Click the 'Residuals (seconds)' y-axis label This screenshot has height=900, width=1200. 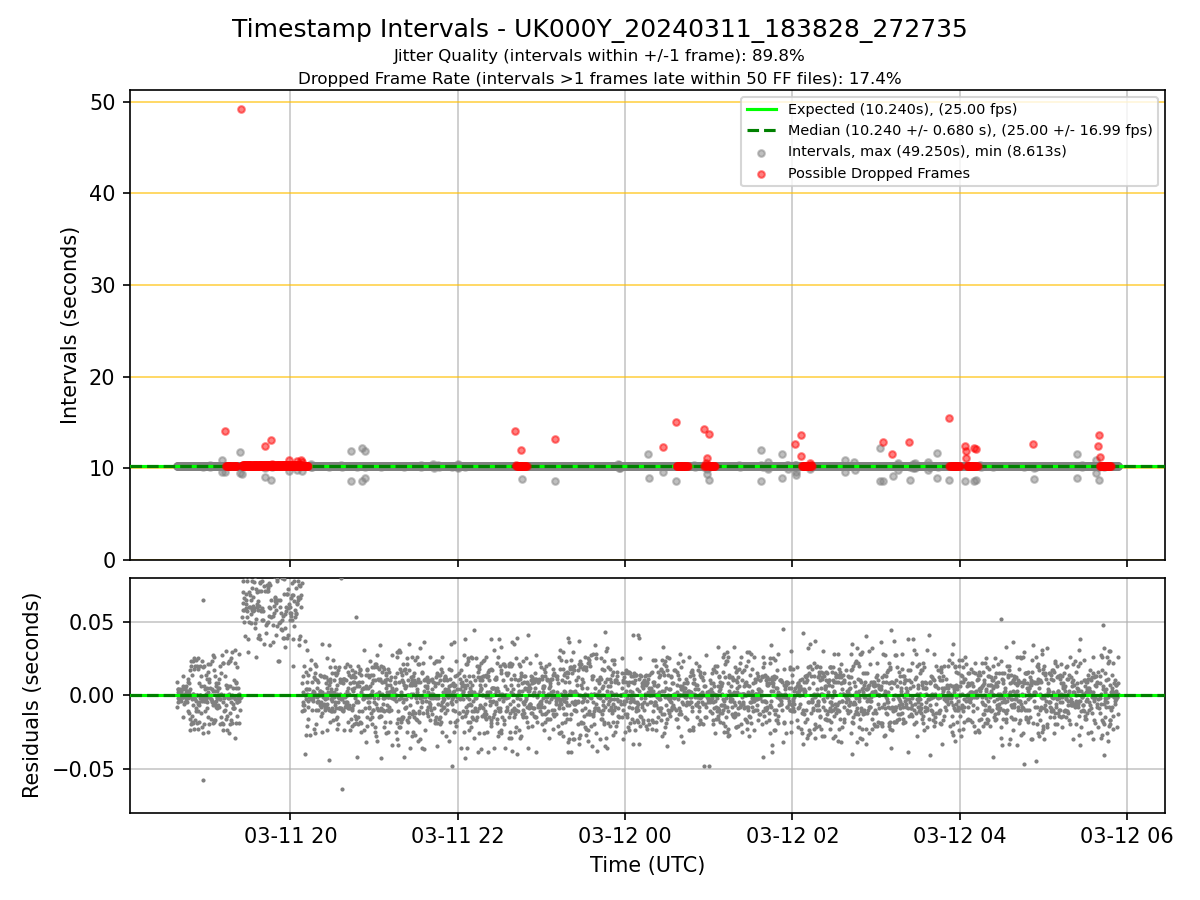[32, 695]
